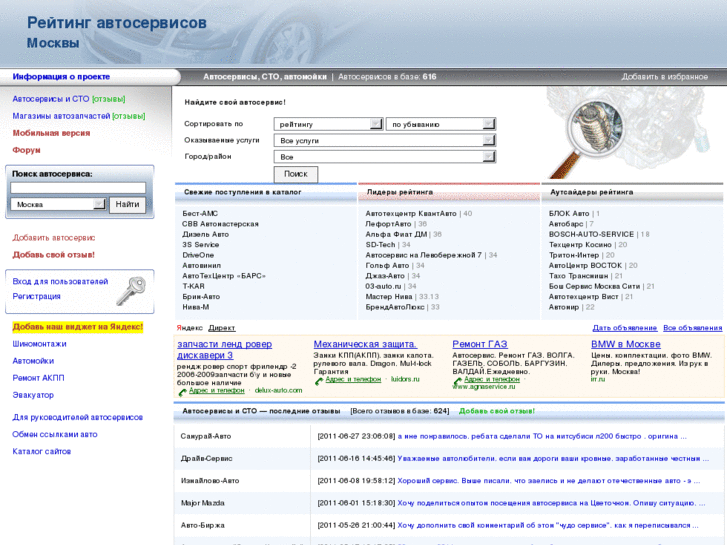Select 'СВВ Автомастерская' entry

coord(220,224)
